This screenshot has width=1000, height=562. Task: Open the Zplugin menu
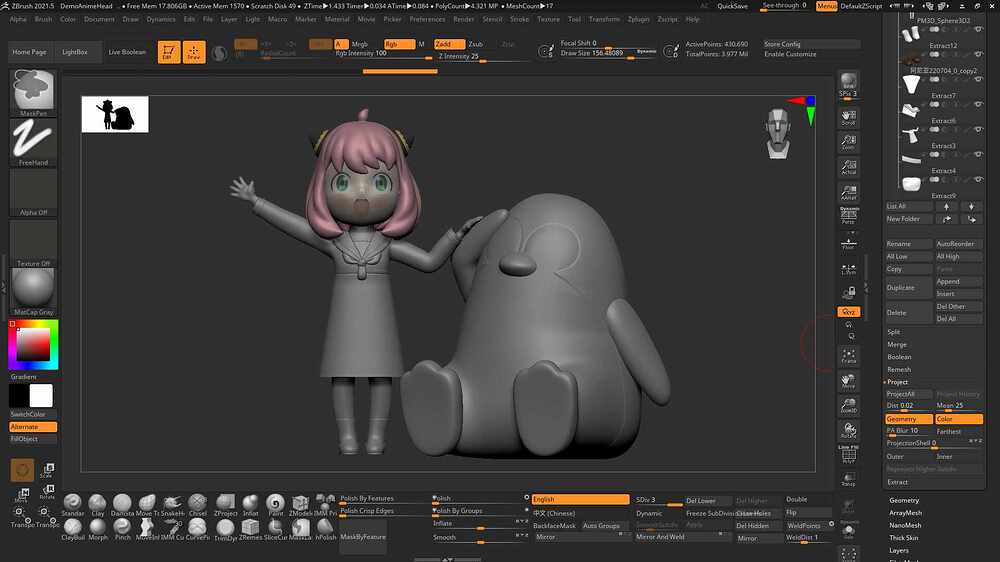[638, 19]
